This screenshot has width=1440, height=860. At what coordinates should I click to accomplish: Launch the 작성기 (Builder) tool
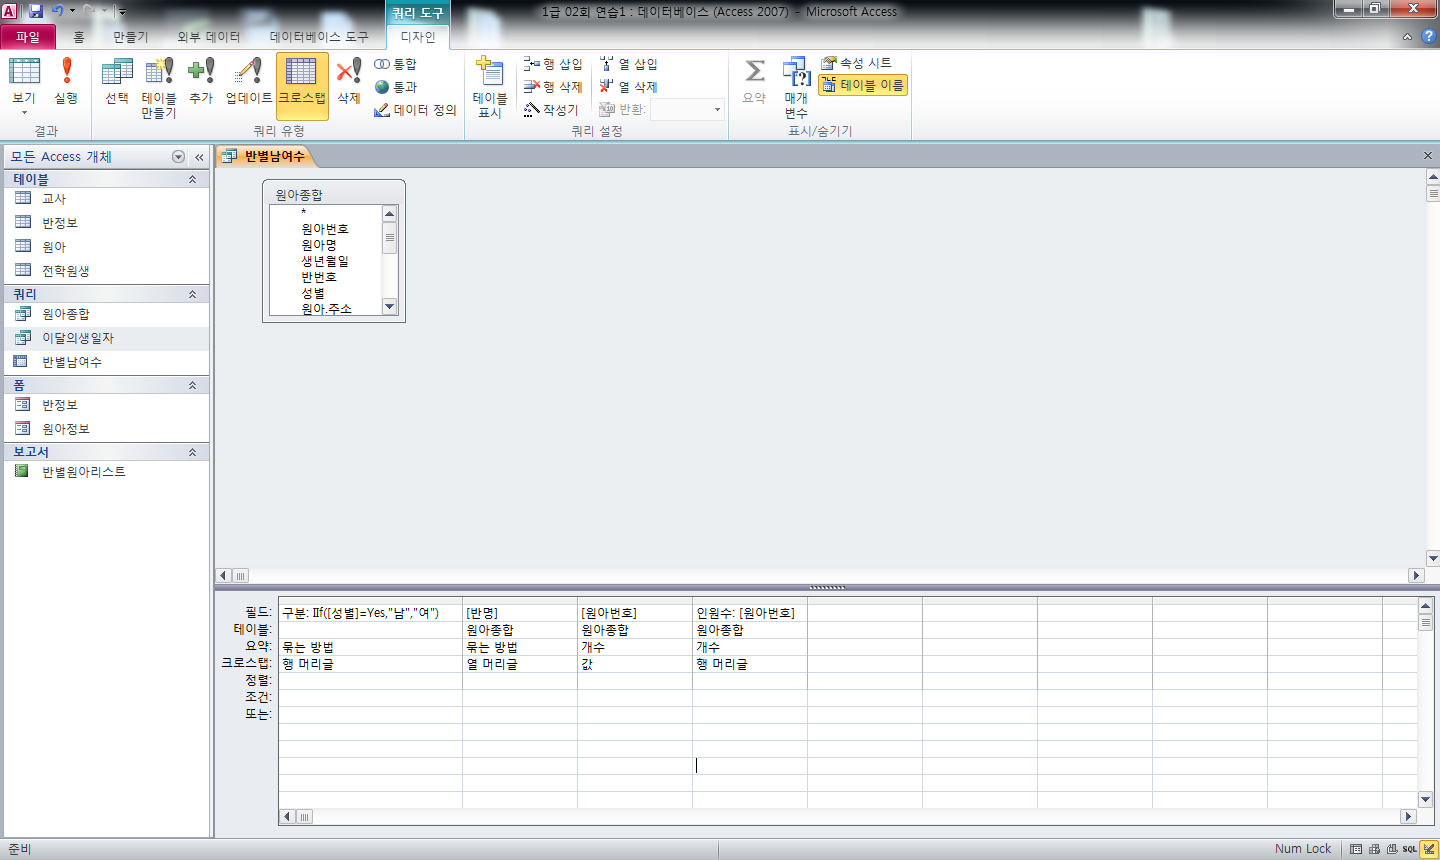click(551, 110)
